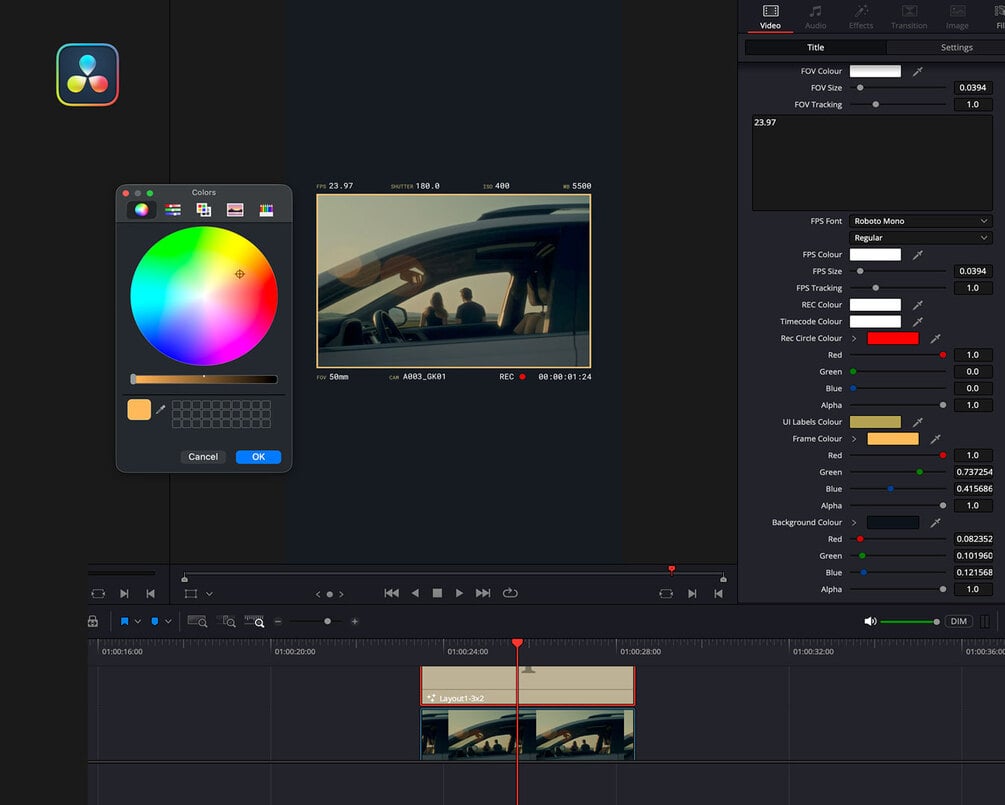Click Cancel in the Colors dialog
Viewport: 1005px width, 805px height.
point(203,457)
